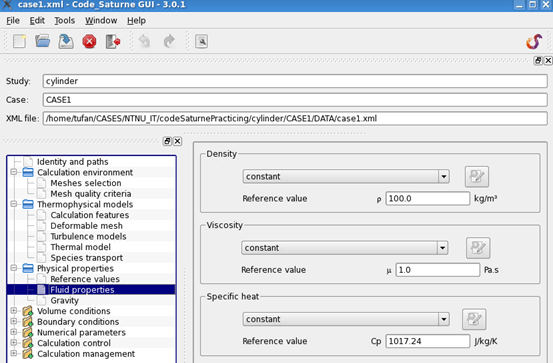Click the viscosity reference value field

click(437, 270)
